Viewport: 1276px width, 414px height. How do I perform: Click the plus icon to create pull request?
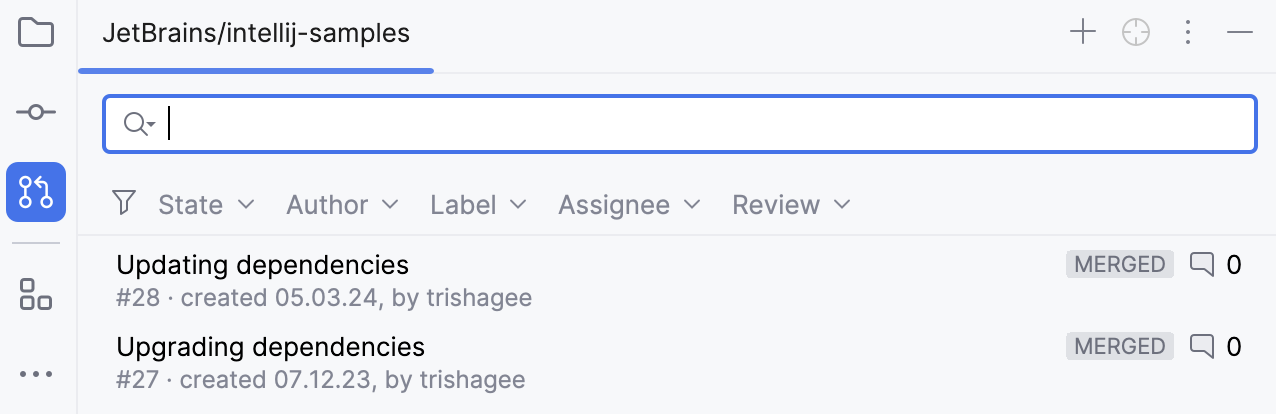click(1083, 33)
